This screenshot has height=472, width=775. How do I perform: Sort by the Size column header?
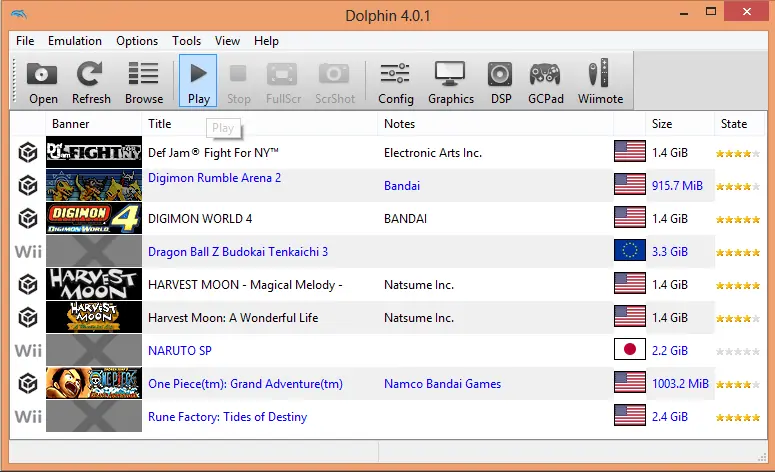tap(680, 124)
